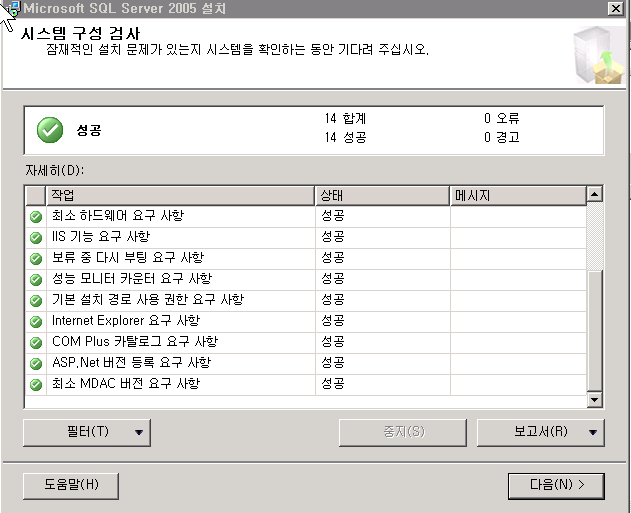Click green check icon for 보류 중 다시 부팅 row
Screen dimensions: 631x513
pos(36,259)
